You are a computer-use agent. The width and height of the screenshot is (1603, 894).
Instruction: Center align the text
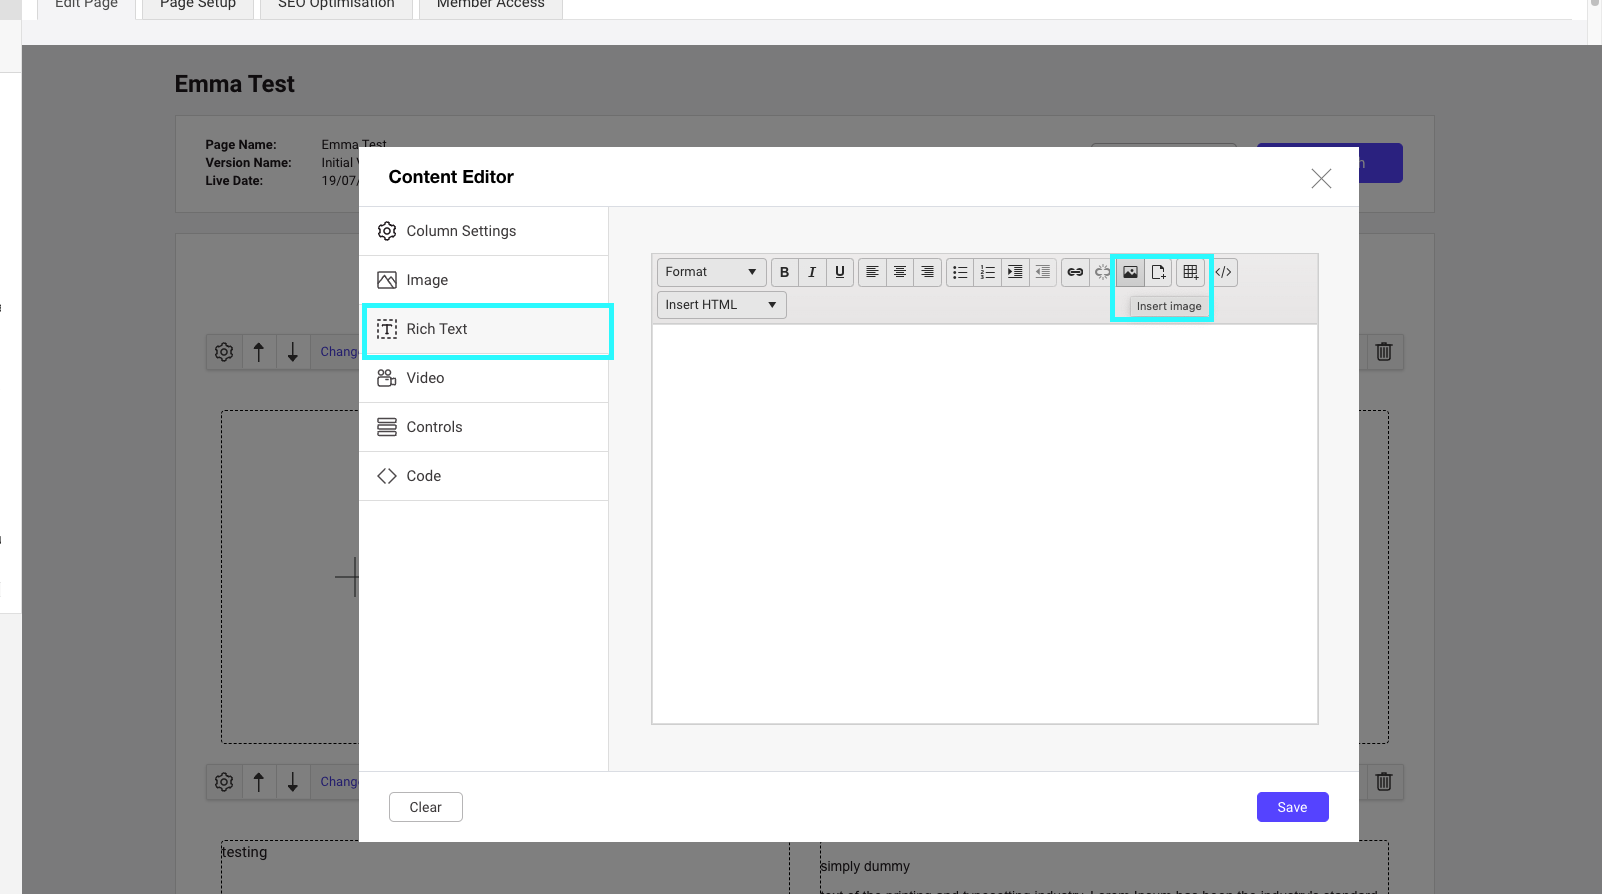[900, 272]
